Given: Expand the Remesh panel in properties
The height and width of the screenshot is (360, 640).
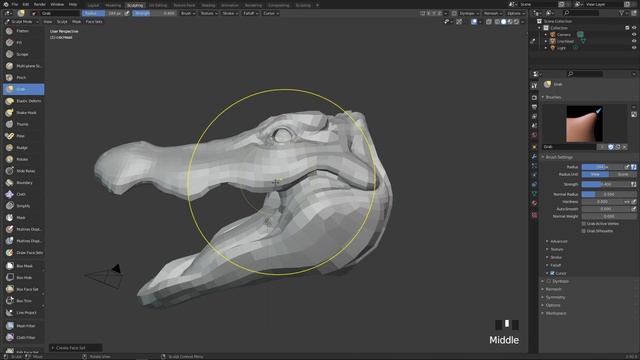Looking at the screenshot, I should (553, 289).
